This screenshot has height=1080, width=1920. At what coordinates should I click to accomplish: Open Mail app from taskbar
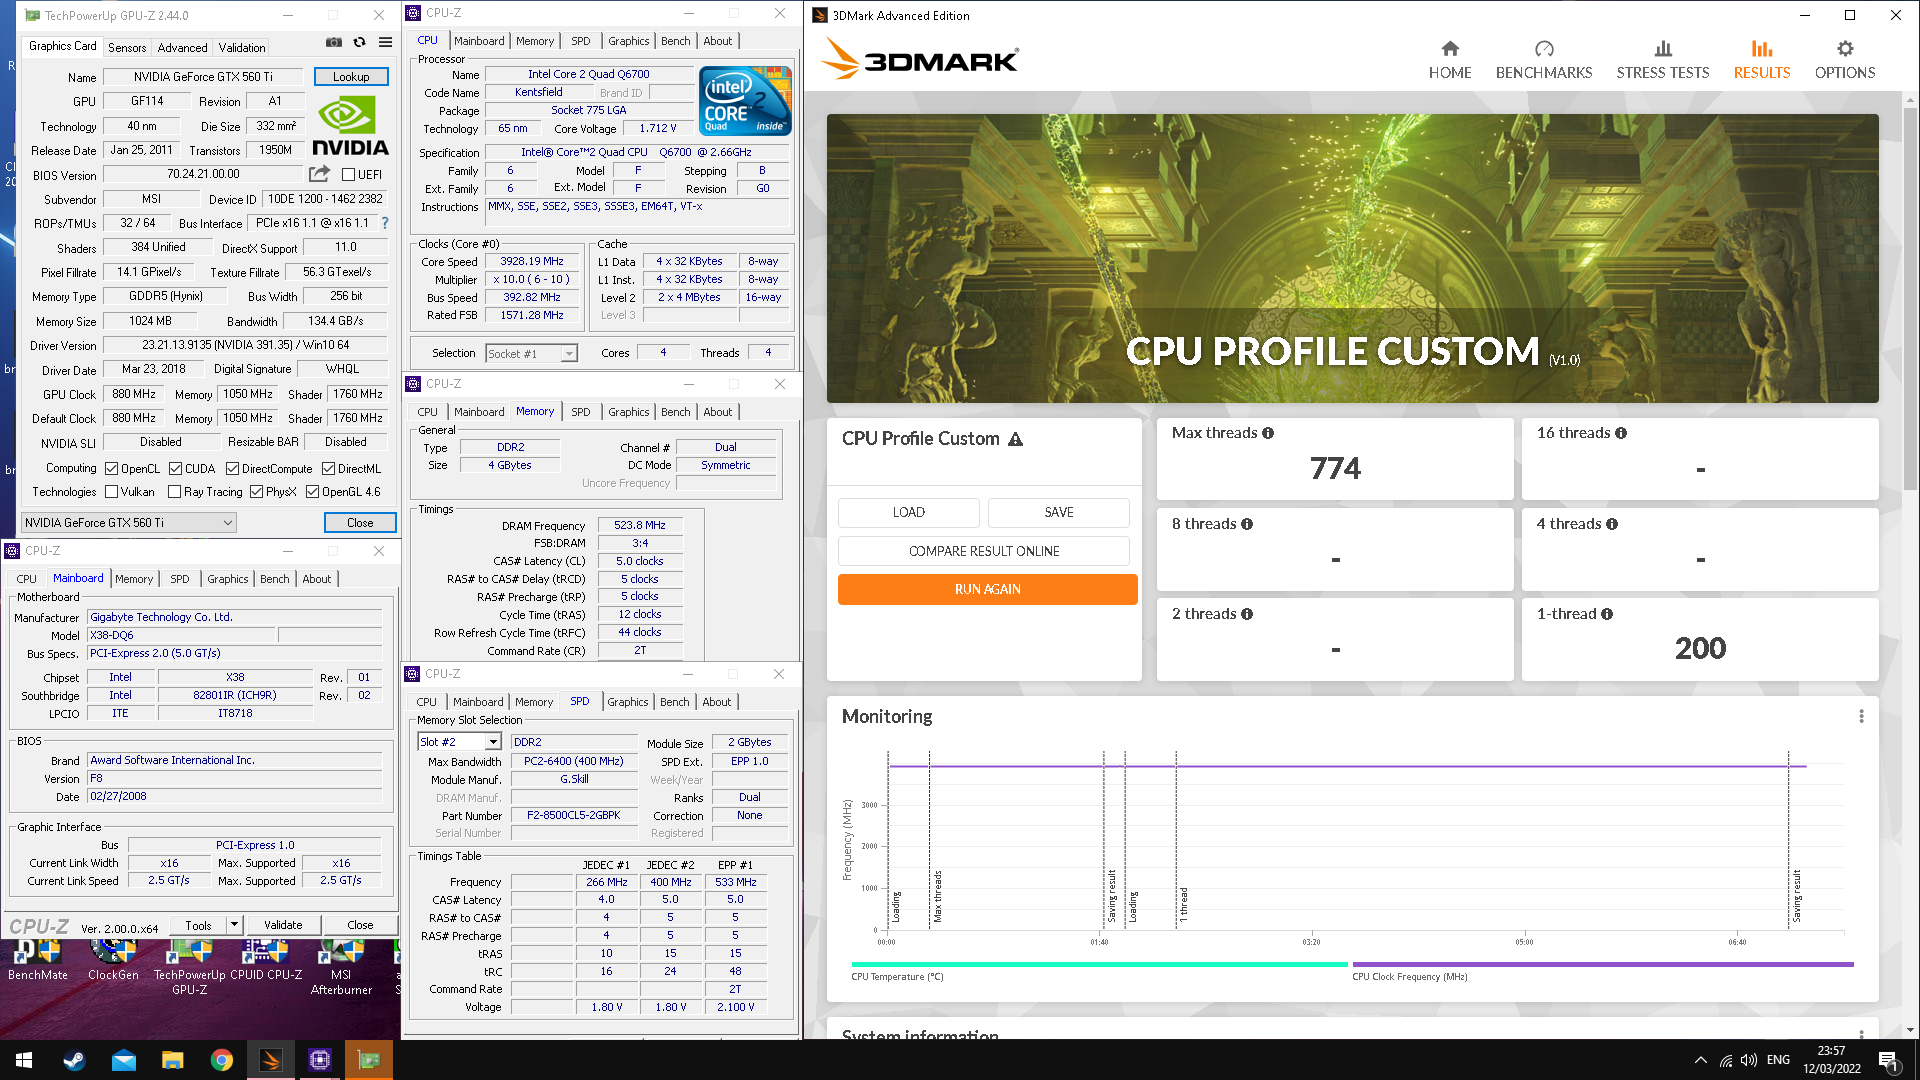[124, 1060]
